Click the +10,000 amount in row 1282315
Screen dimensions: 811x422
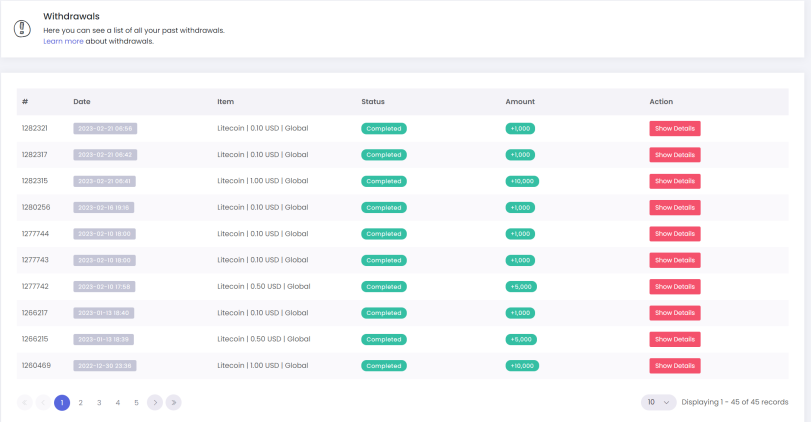click(x=522, y=181)
